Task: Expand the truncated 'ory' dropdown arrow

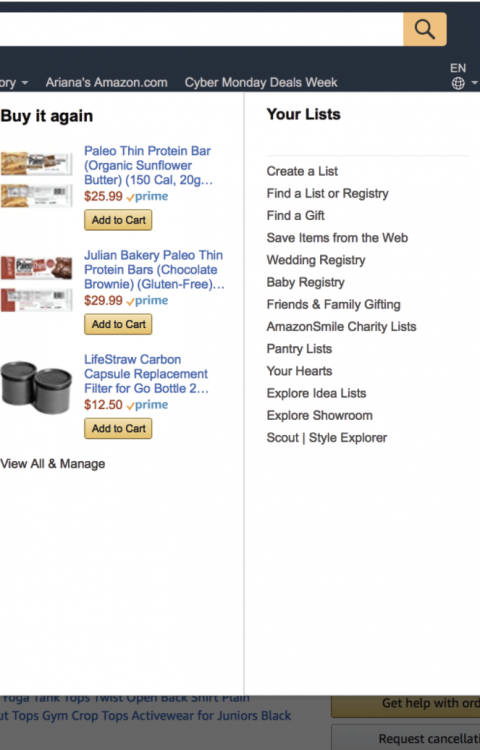Action: (x=24, y=83)
